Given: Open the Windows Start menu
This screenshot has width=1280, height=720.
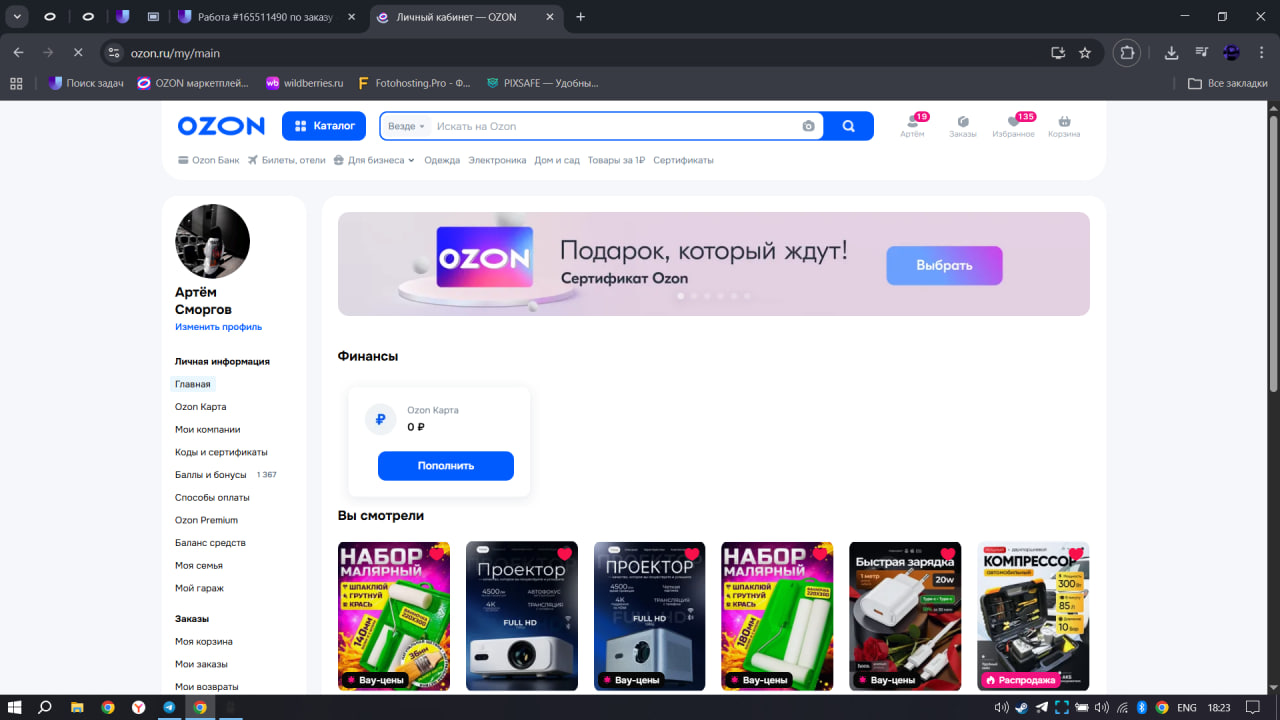Looking at the screenshot, I should [15, 707].
